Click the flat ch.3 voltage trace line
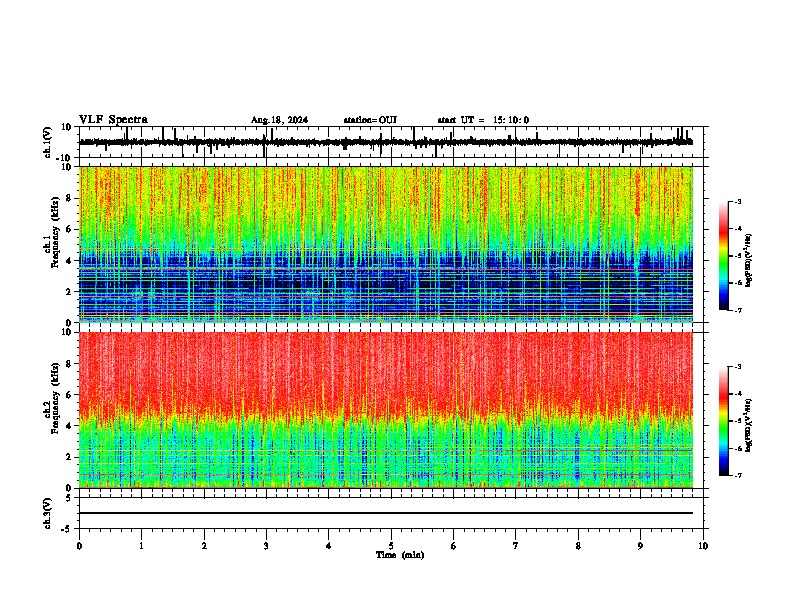792x612 pixels. coord(386,513)
